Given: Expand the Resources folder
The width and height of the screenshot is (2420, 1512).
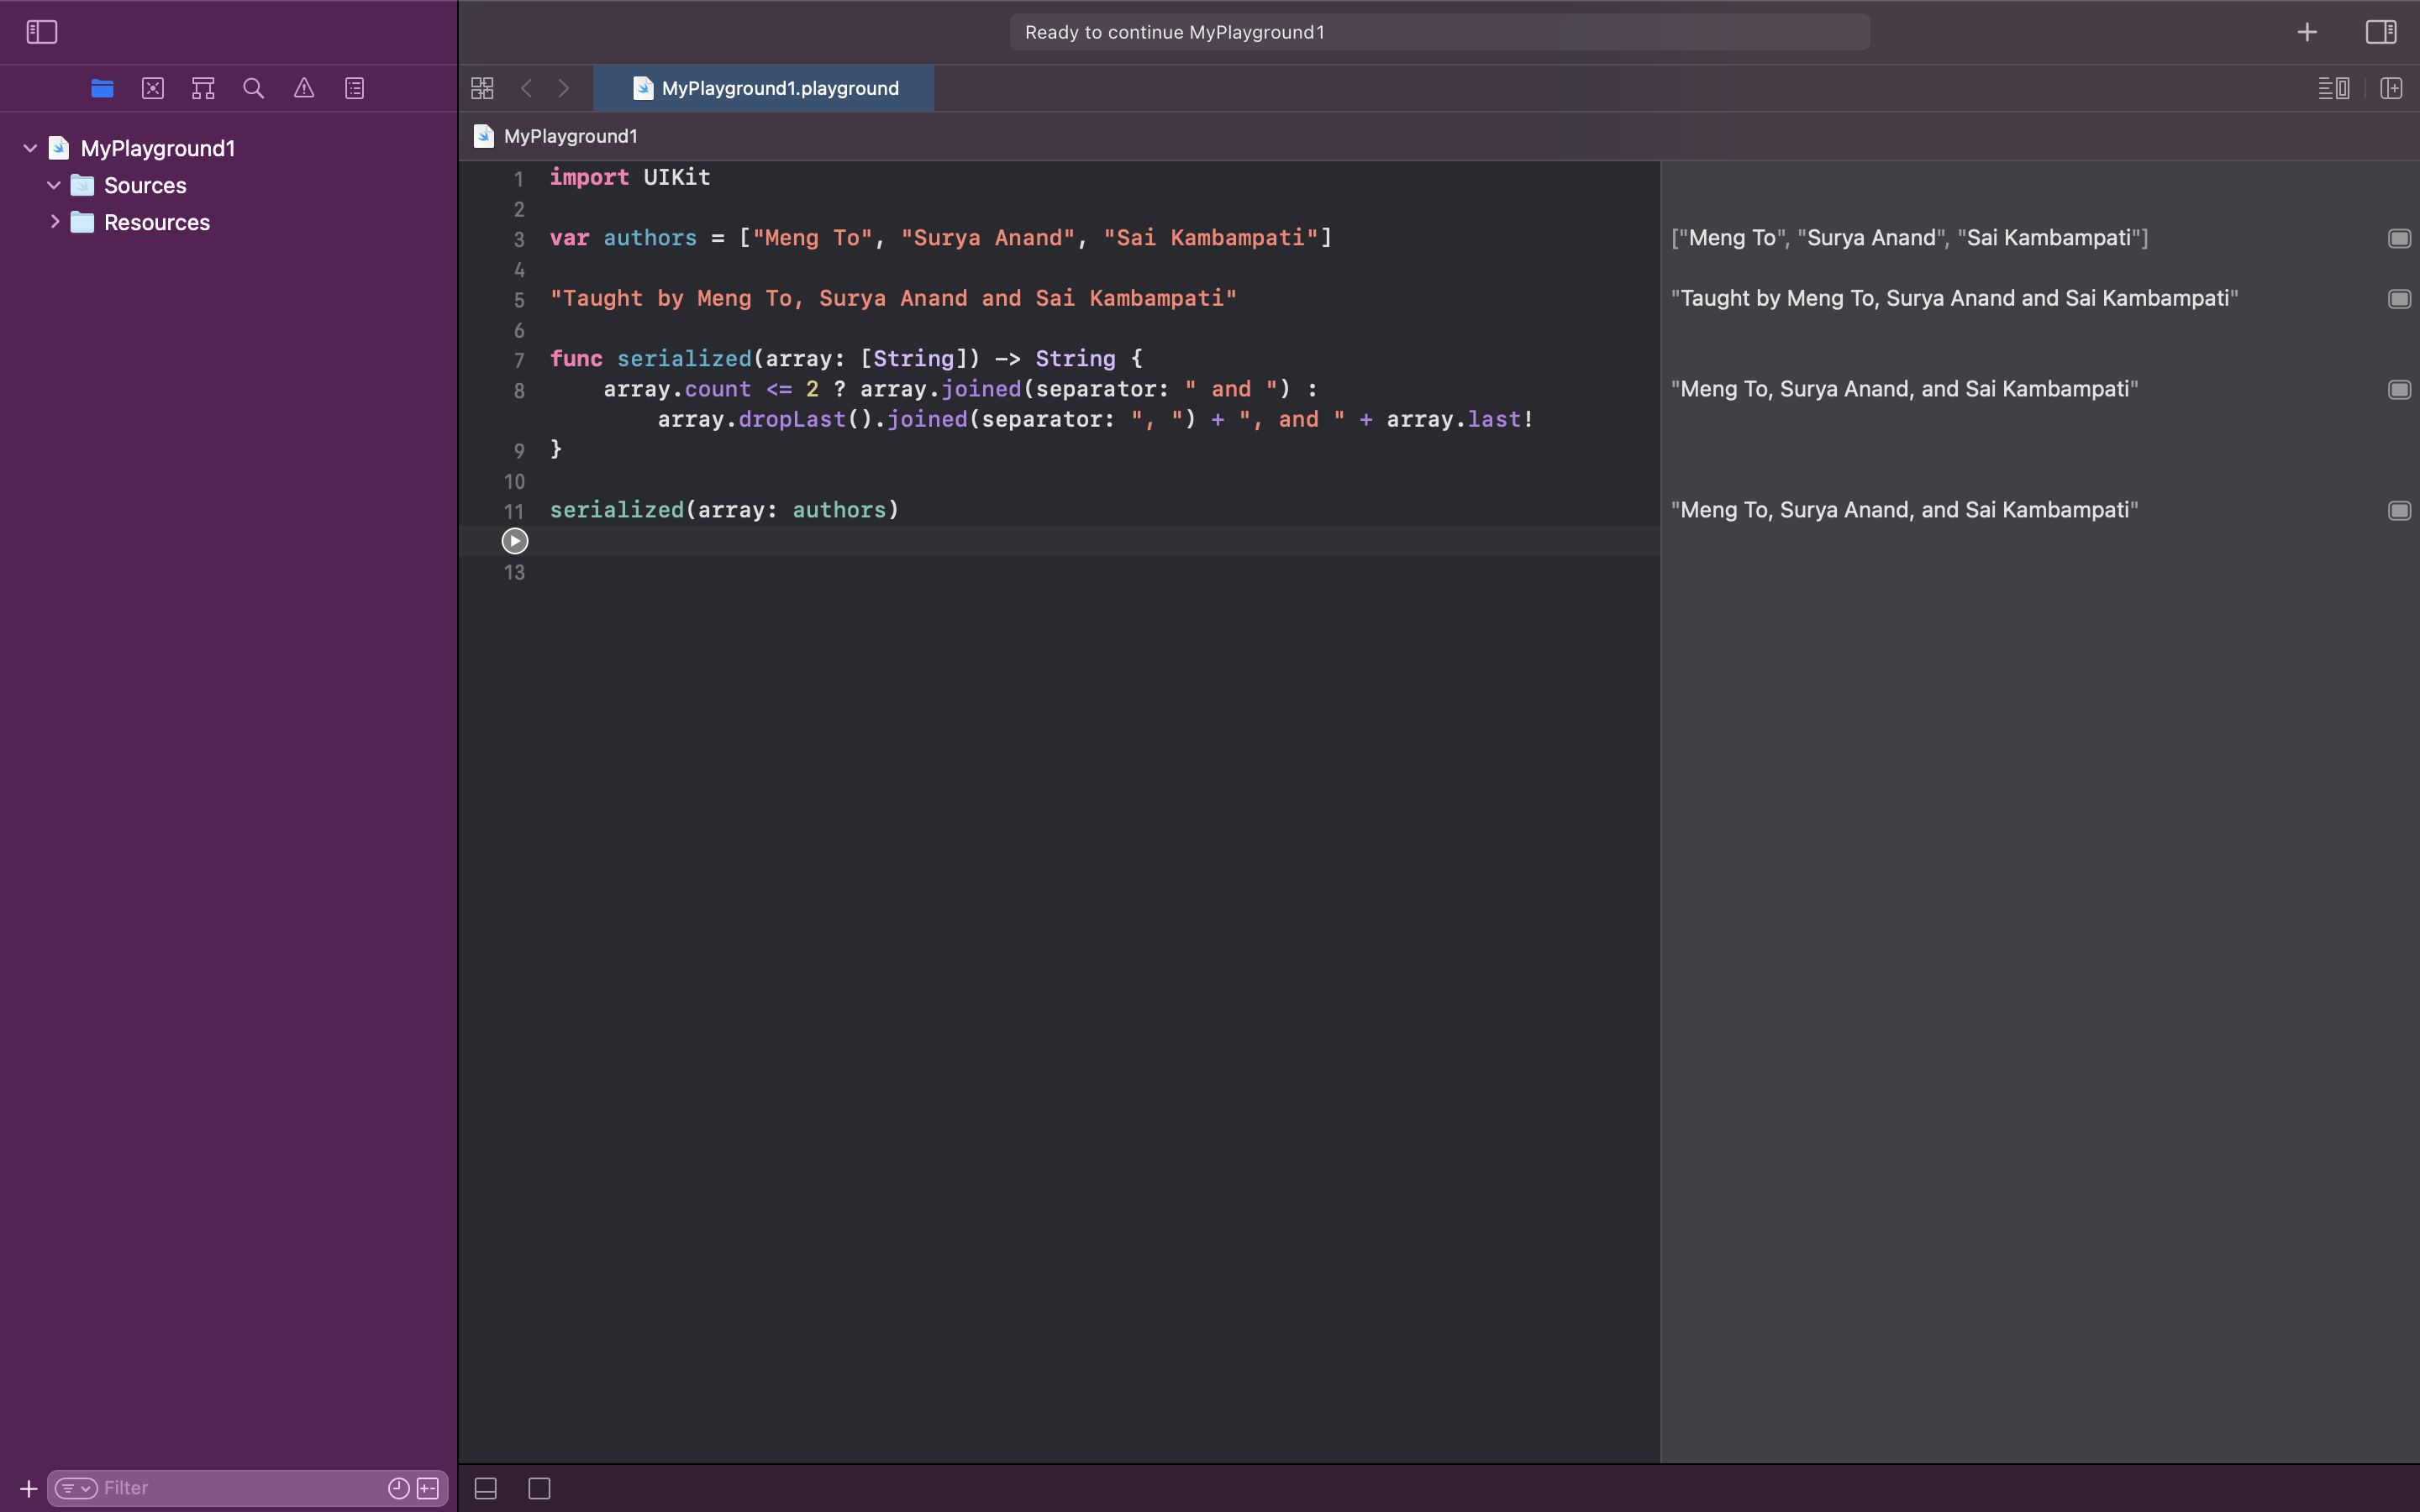Looking at the screenshot, I should (55, 222).
